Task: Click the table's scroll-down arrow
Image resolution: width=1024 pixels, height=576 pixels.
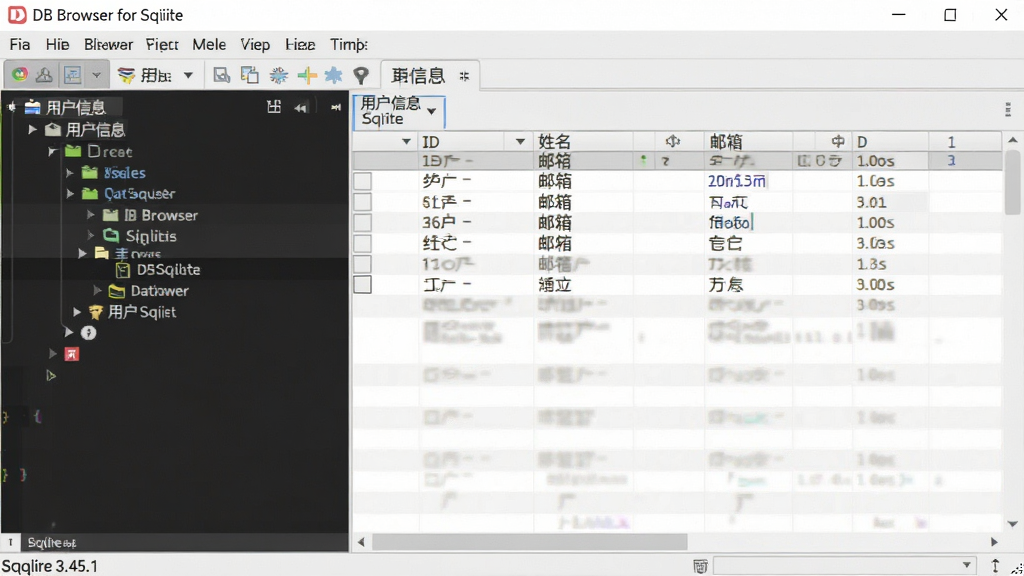Action: [1012, 524]
